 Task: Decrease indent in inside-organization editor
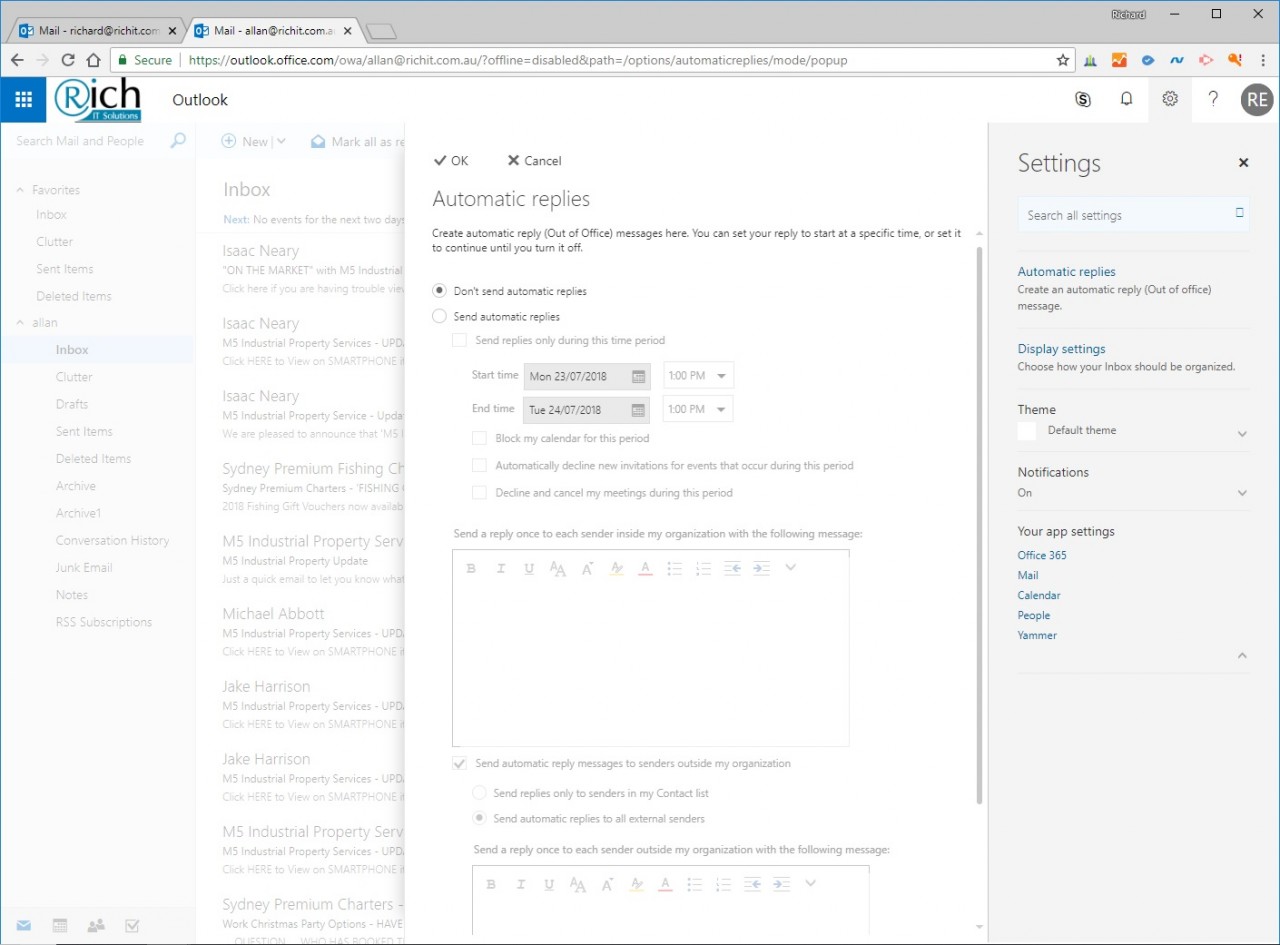pos(732,568)
